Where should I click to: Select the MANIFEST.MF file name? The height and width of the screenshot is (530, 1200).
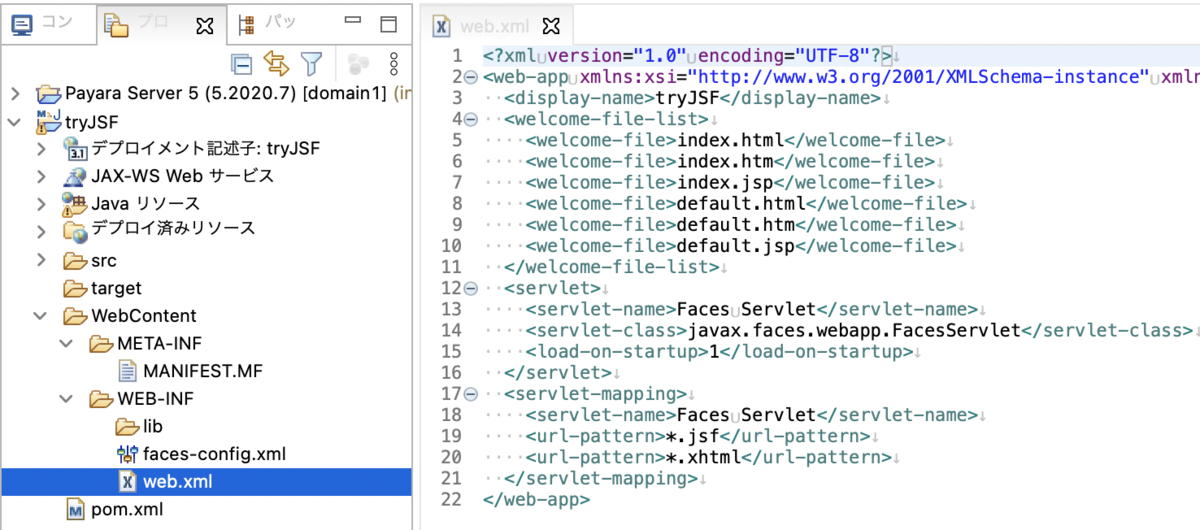[x=205, y=372]
